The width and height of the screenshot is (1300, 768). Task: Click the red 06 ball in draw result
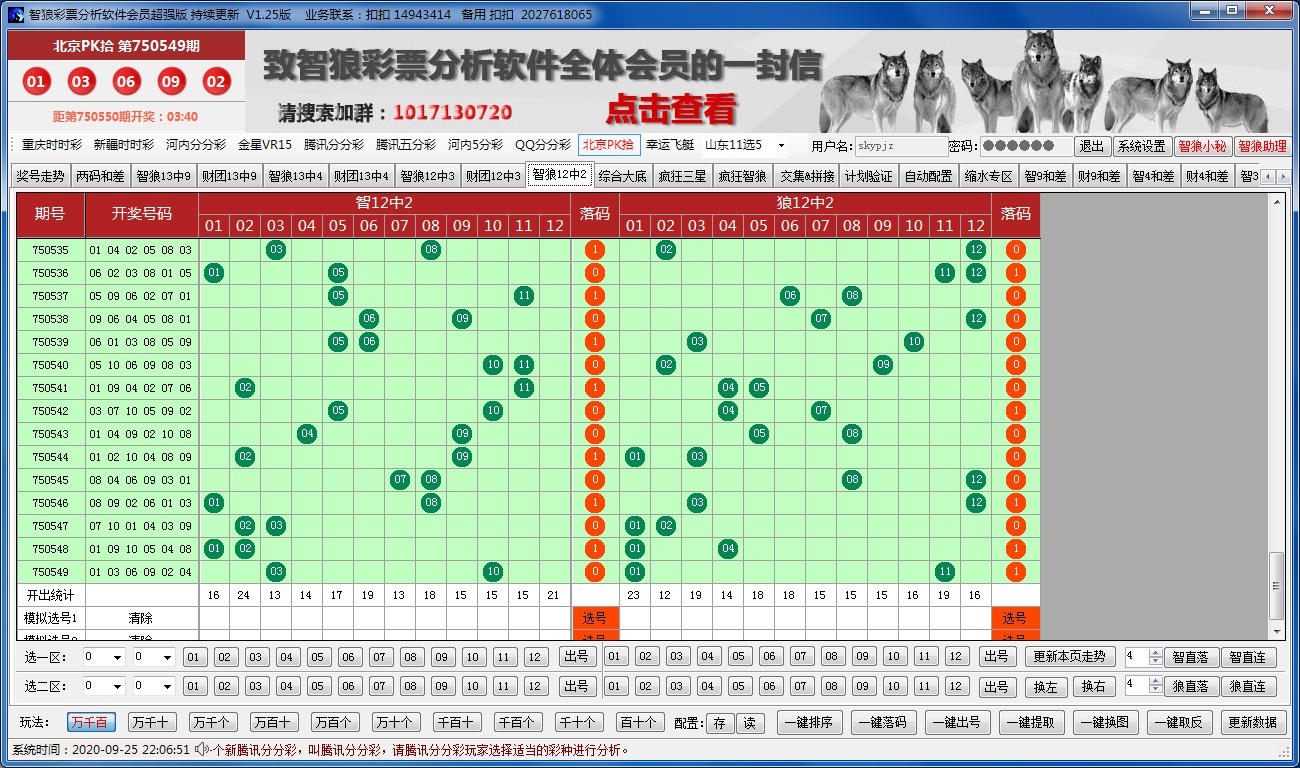pyautogui.click(x=126, y=82)
